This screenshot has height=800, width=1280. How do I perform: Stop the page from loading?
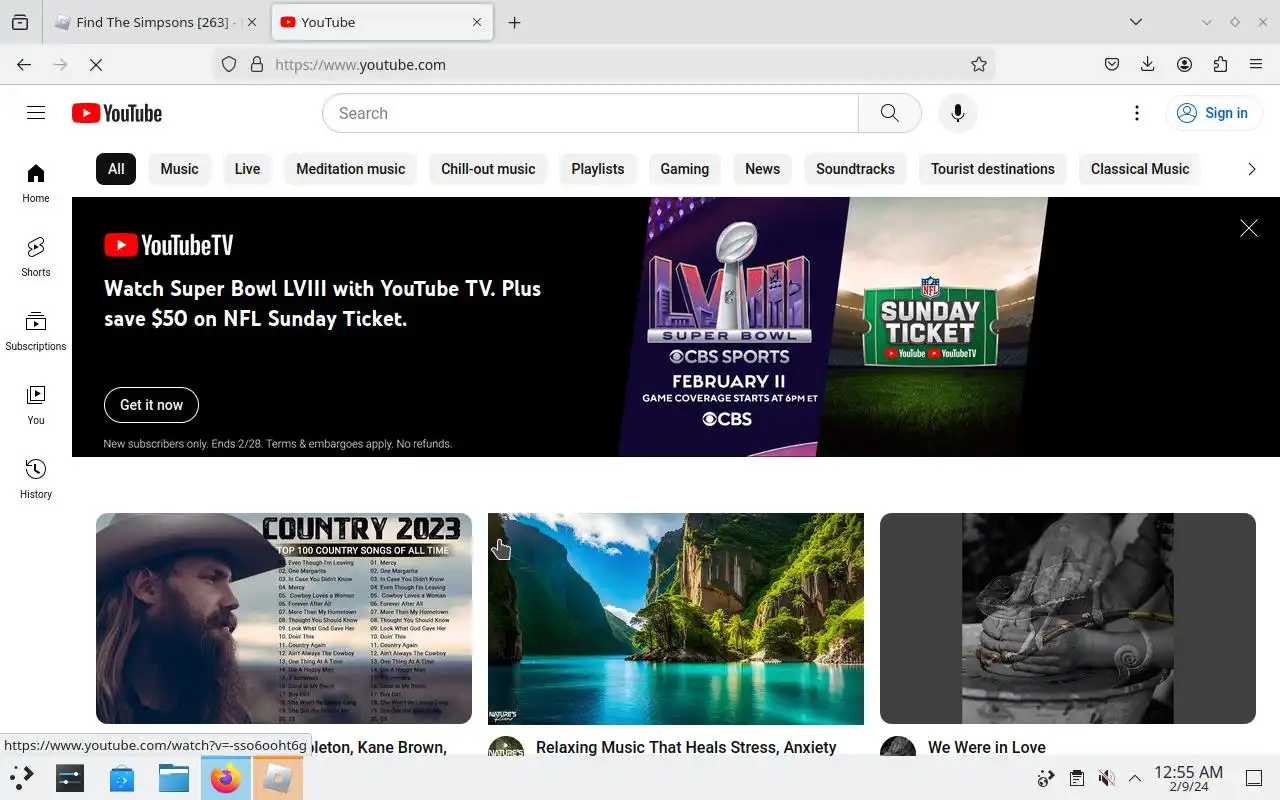pos(96,64)
